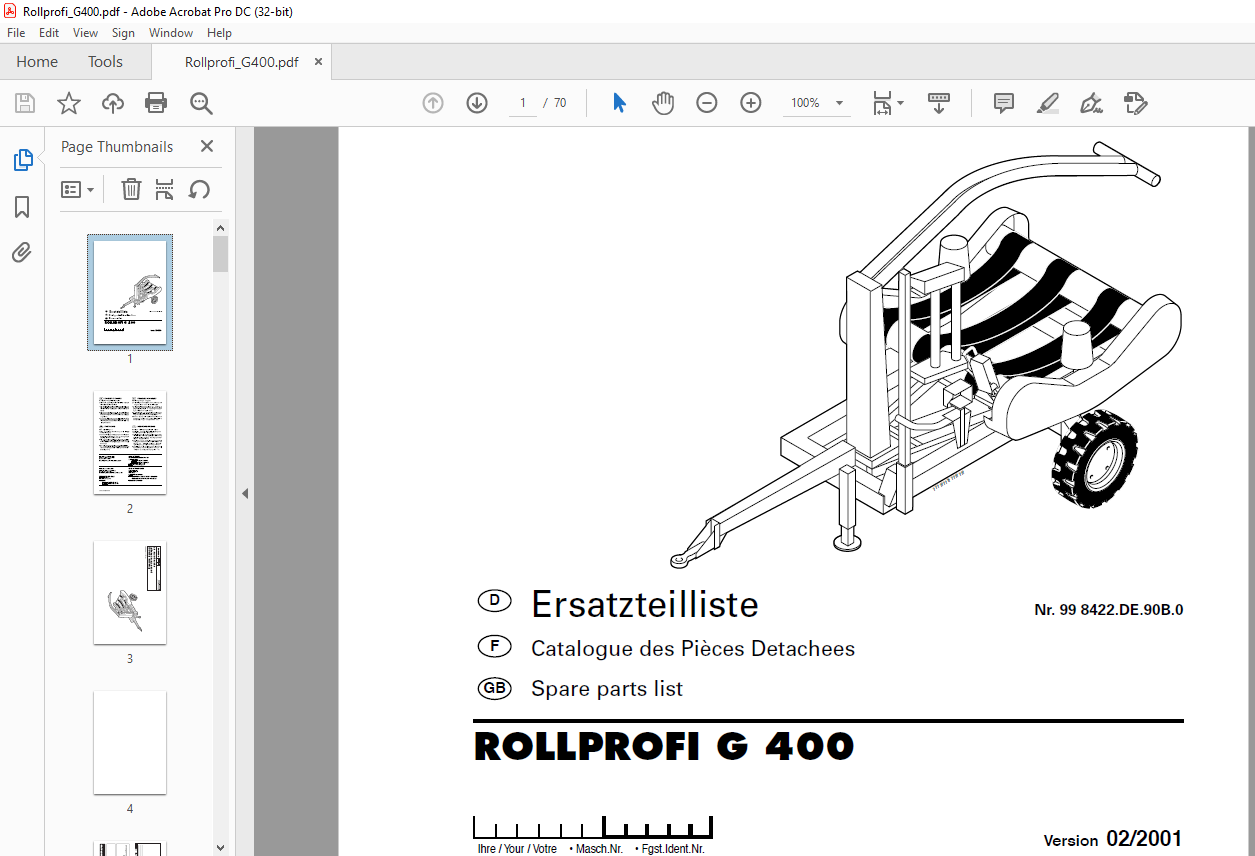
Task: Print the document using printer icon
Action: tap(156, 103)
